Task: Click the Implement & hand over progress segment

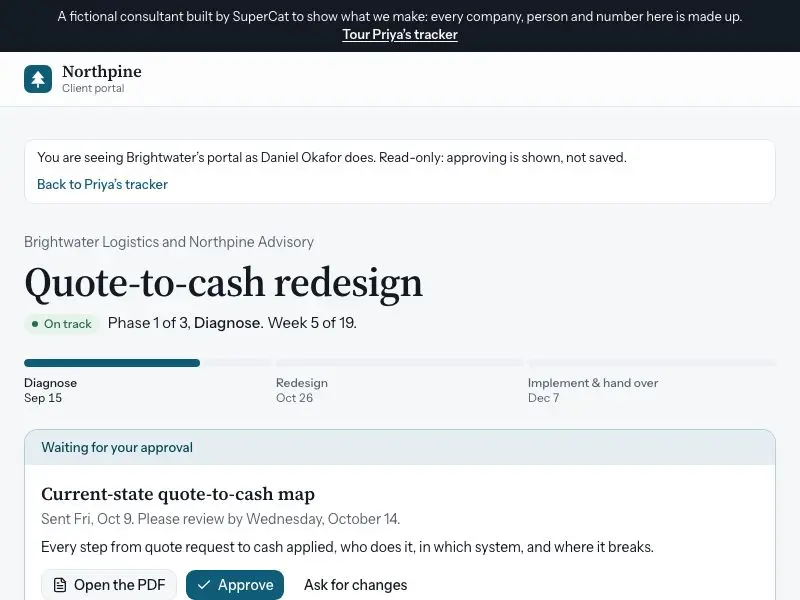Action: (652, 363)
